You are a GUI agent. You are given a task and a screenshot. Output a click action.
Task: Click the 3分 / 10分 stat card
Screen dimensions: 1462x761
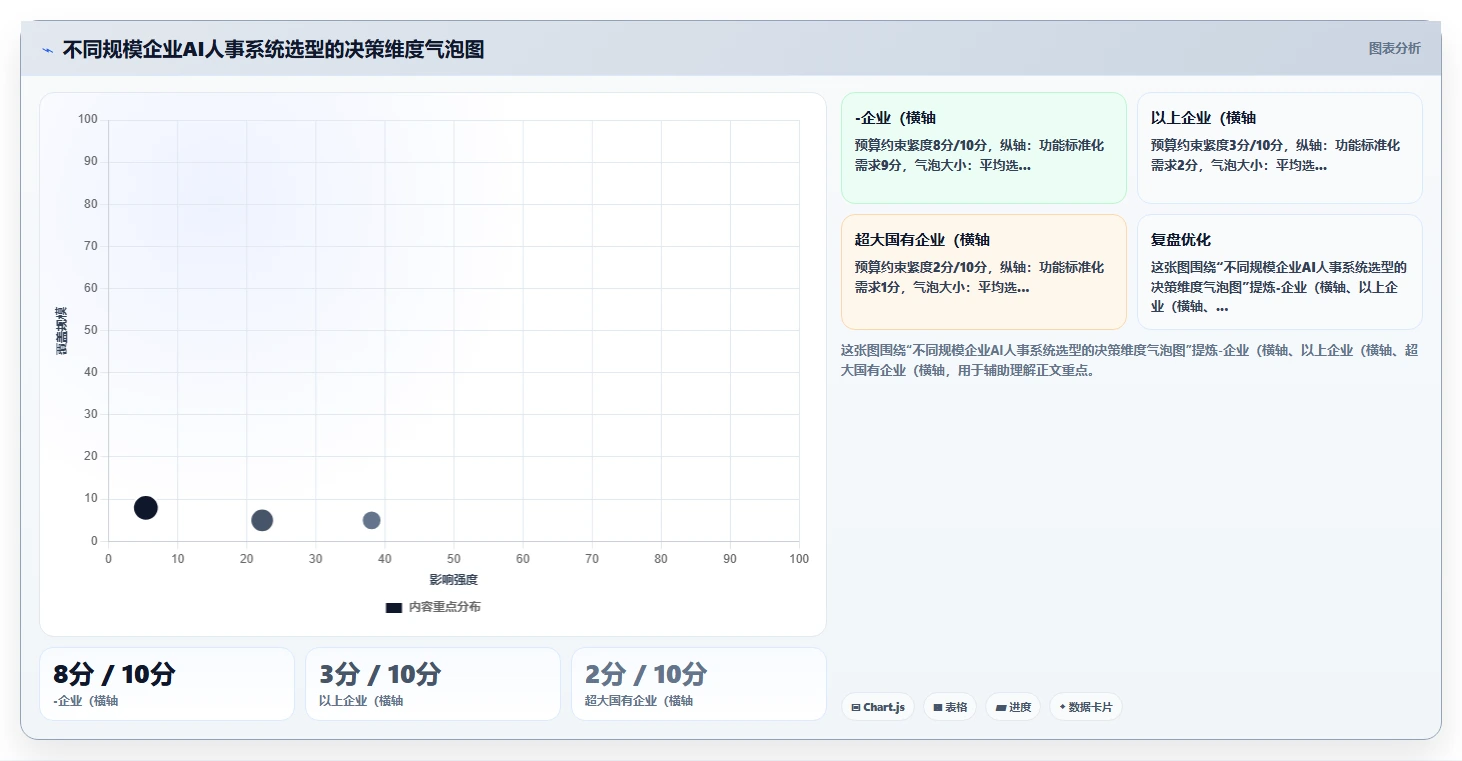[433, 684]
